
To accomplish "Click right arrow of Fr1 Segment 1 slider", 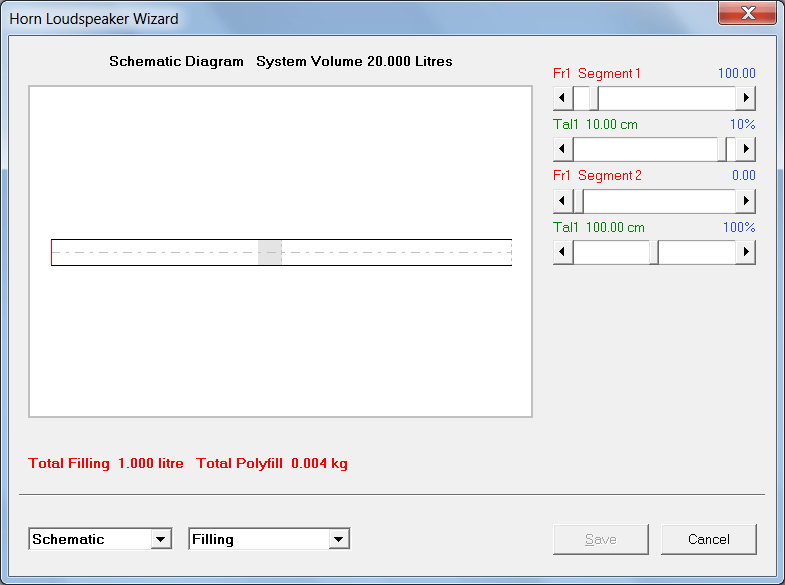I will [x=745, y=98].
